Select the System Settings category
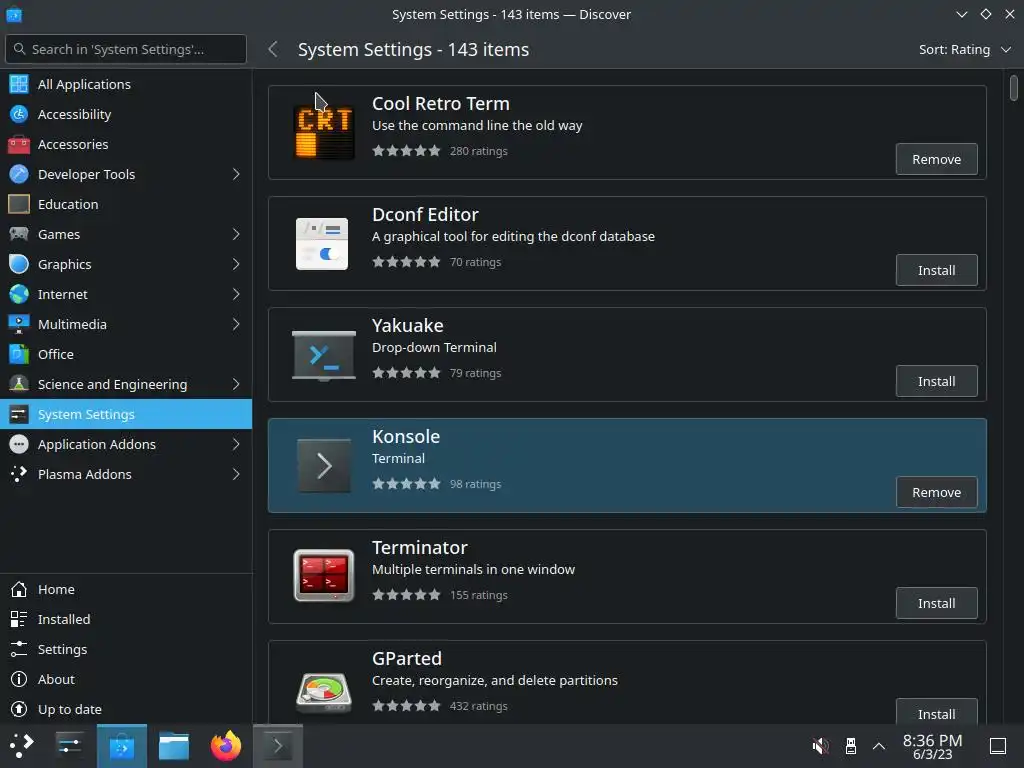Screen dimensions: 1024x768 [126, 415]
